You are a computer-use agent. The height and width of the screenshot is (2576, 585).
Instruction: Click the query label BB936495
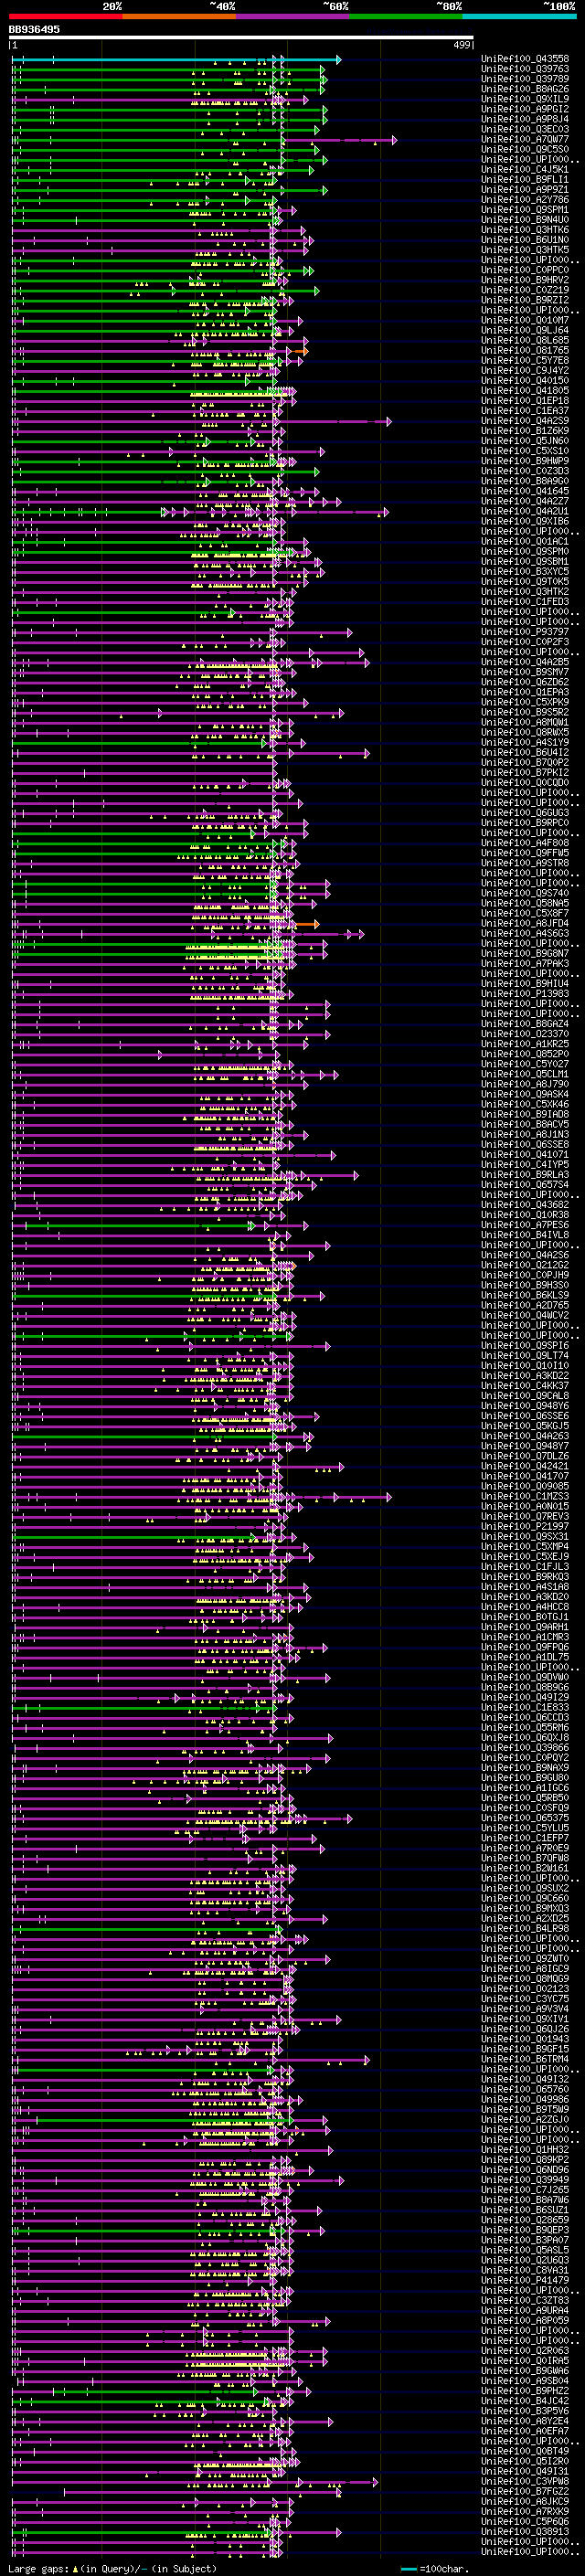(x=34, y=29)
